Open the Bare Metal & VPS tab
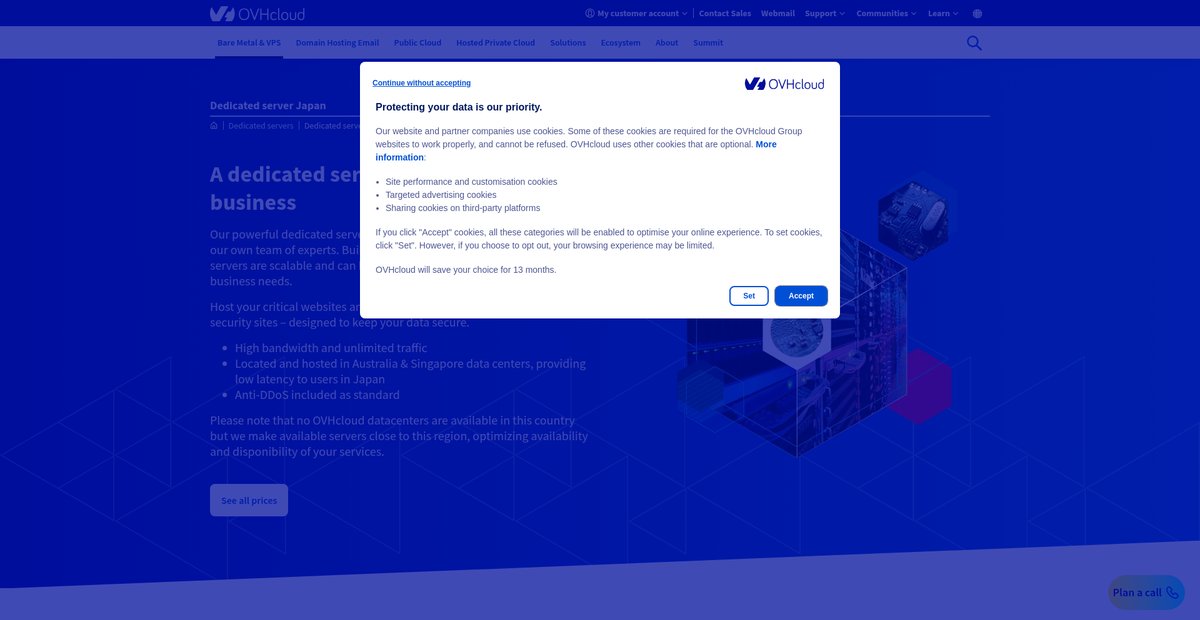Viewport: 1200px width, 620px height. [249, 43]
